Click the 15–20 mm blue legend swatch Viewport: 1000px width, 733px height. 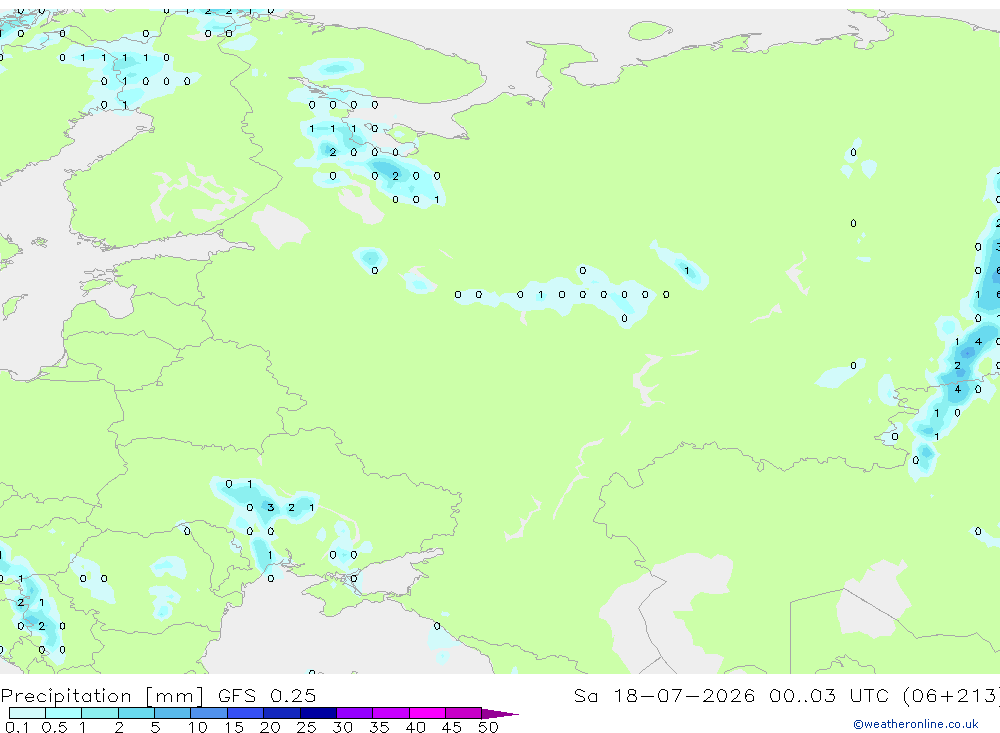246,713
